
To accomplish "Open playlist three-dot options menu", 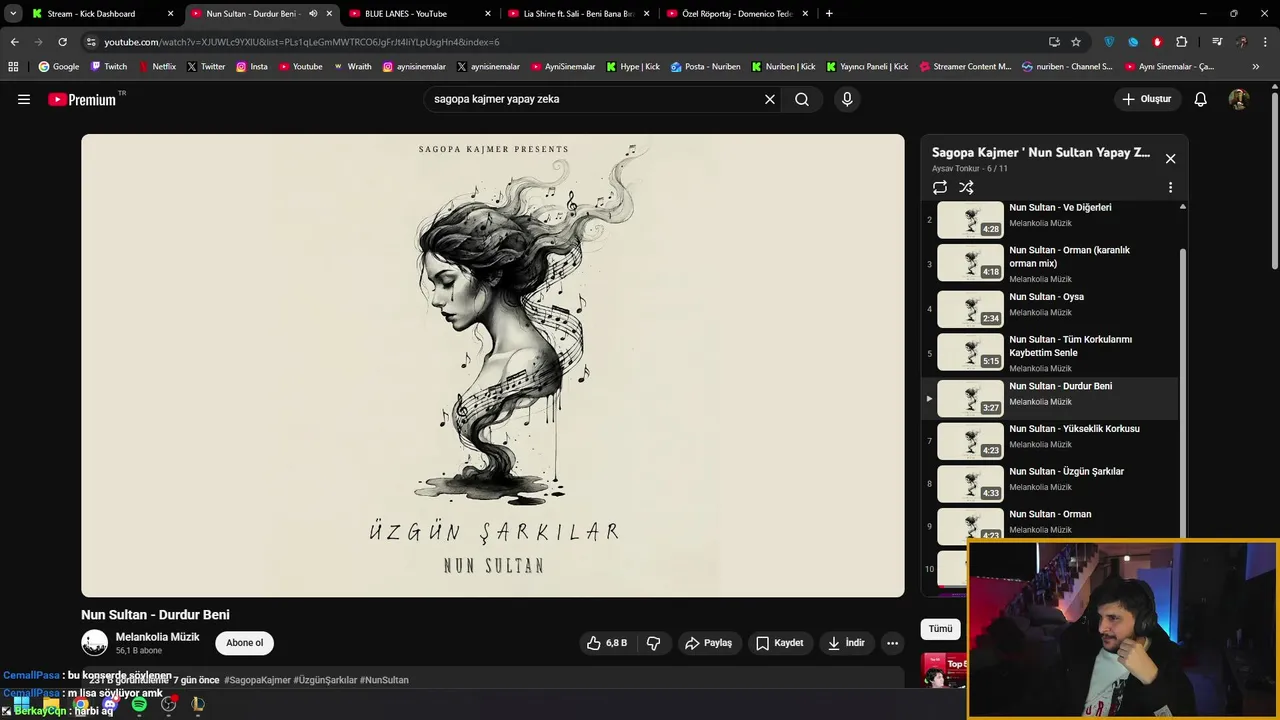I will point(1170,187).
